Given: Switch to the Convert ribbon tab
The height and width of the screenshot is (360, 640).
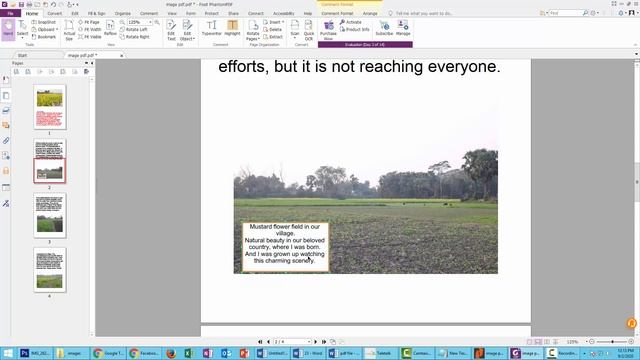Looking at the screenshot, I should [55, 13].
